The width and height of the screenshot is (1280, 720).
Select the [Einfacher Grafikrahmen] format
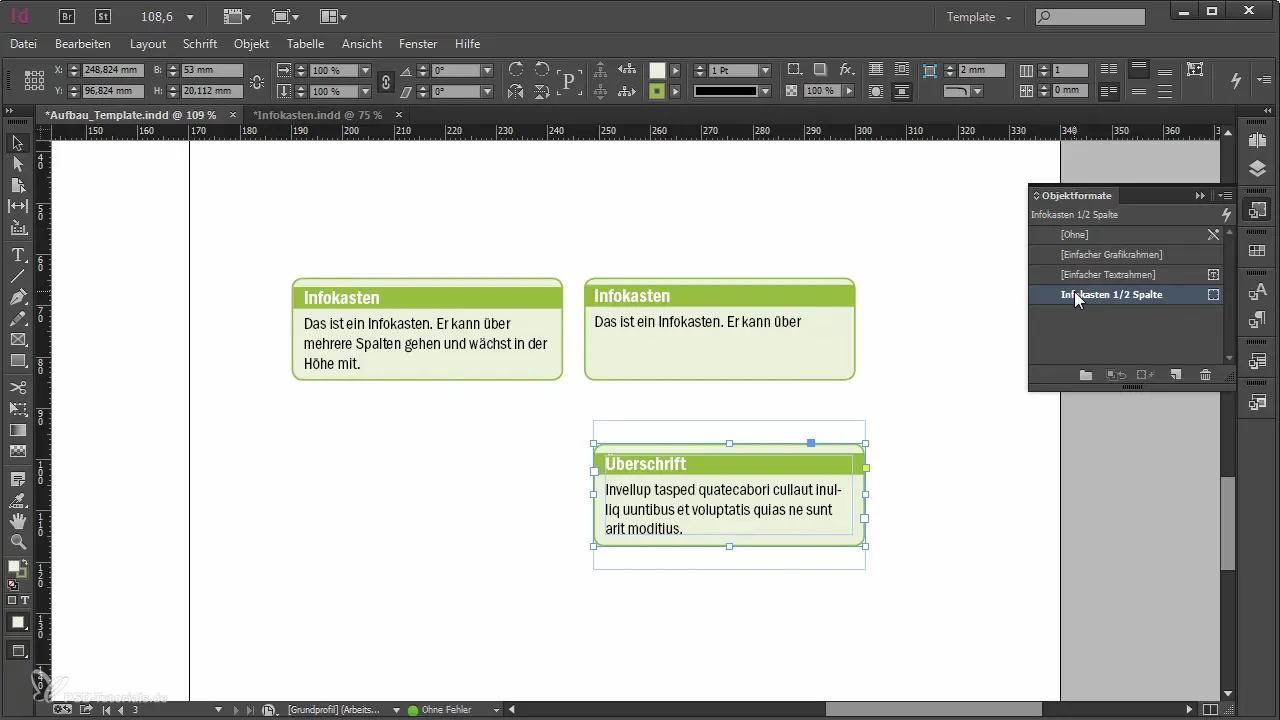tap(1126, 255)
